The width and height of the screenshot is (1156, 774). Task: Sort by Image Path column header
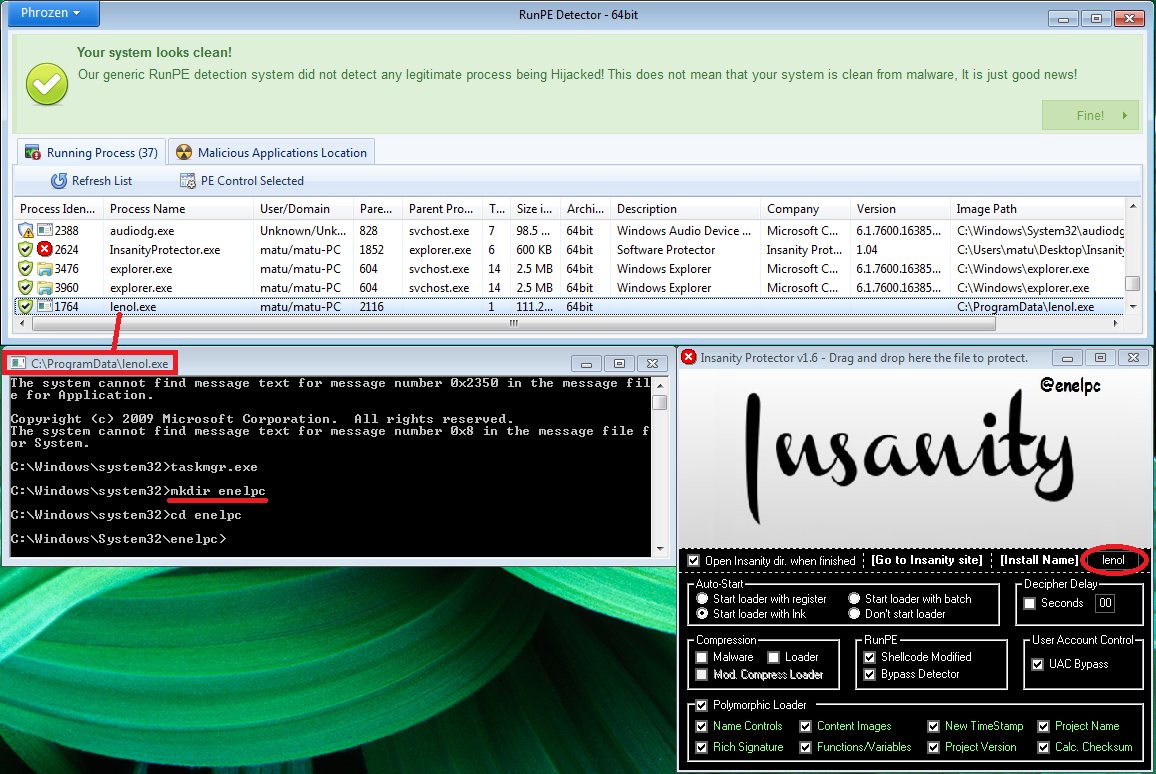[x=1038, y=209]
